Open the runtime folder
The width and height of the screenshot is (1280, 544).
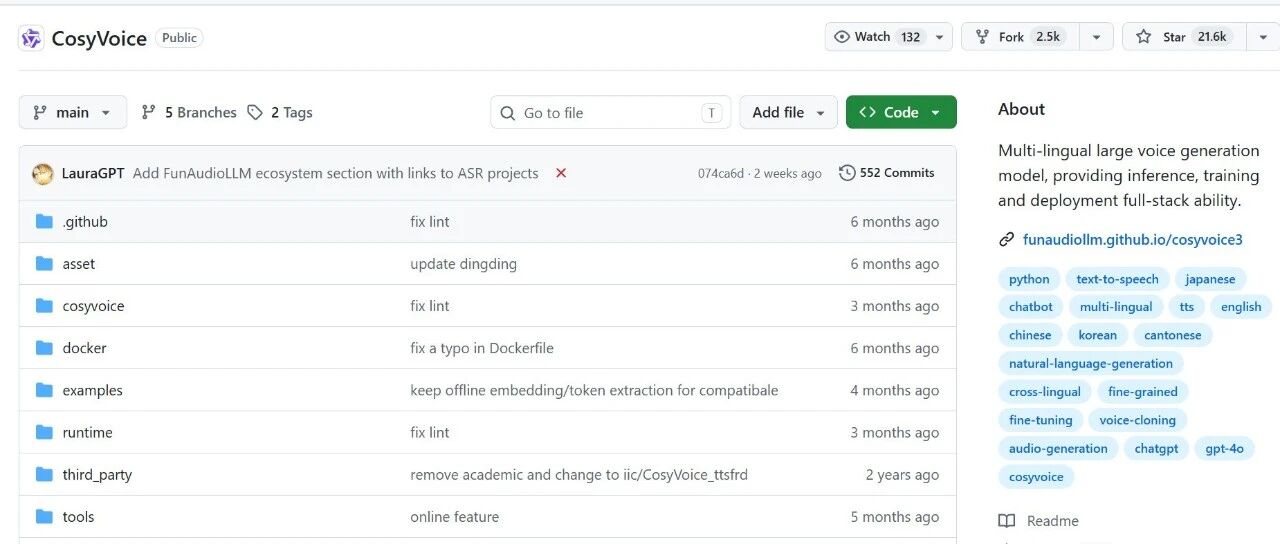point(87,432)
